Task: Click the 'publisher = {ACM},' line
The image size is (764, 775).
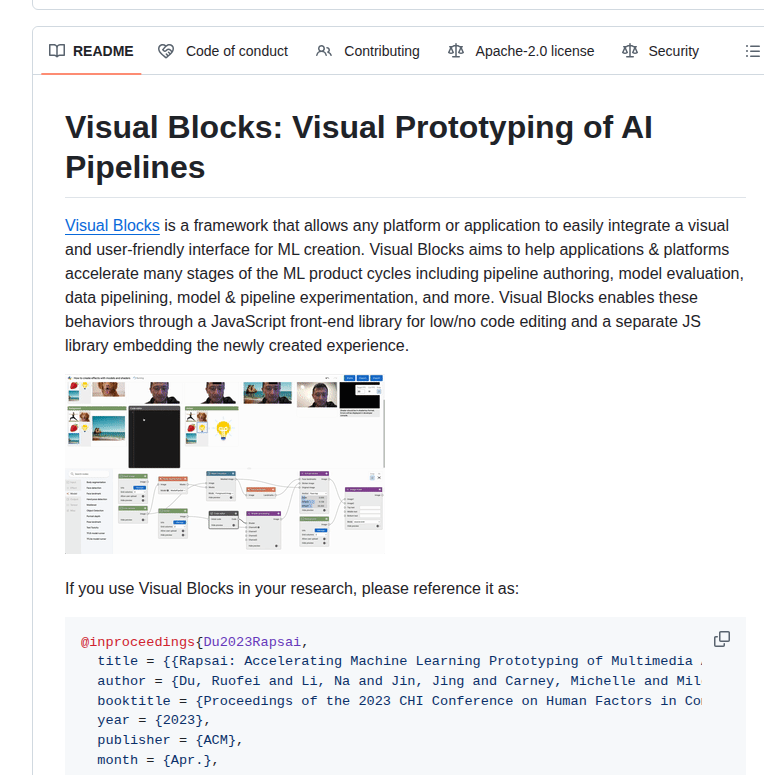Action: pos(170,740)
